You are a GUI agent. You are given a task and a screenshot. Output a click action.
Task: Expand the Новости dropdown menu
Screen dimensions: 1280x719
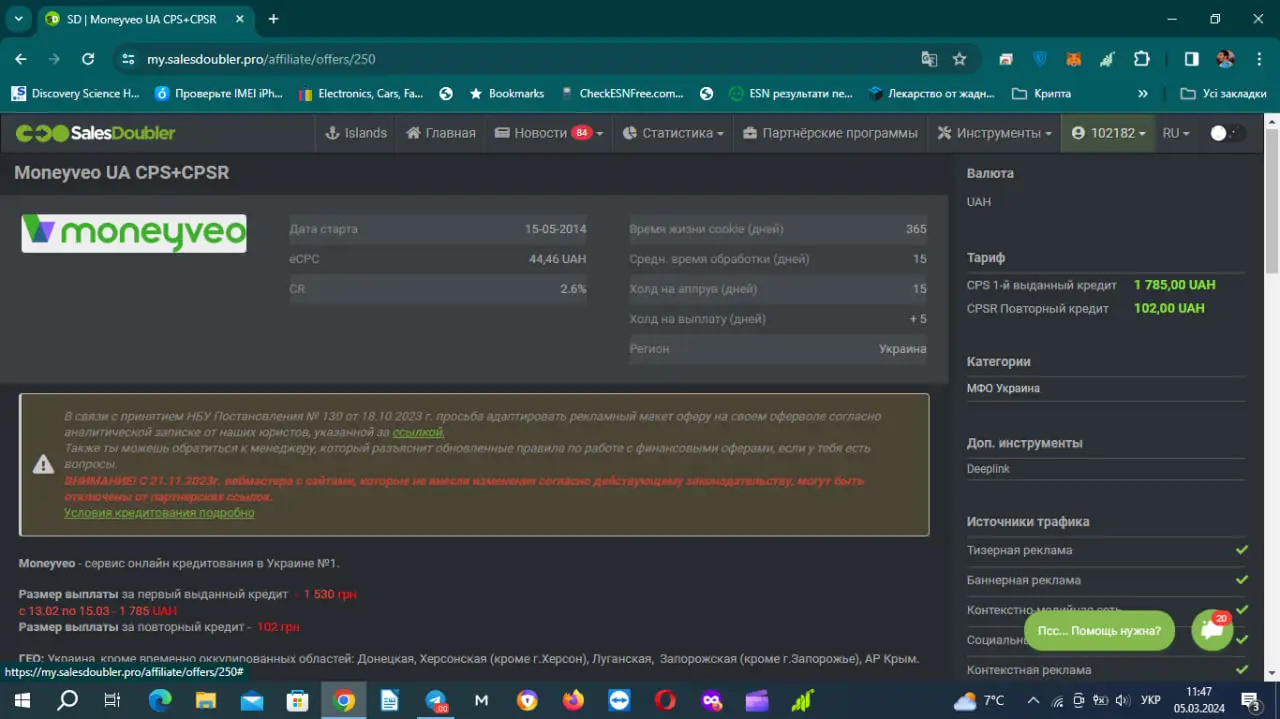(x=549, y=133)
